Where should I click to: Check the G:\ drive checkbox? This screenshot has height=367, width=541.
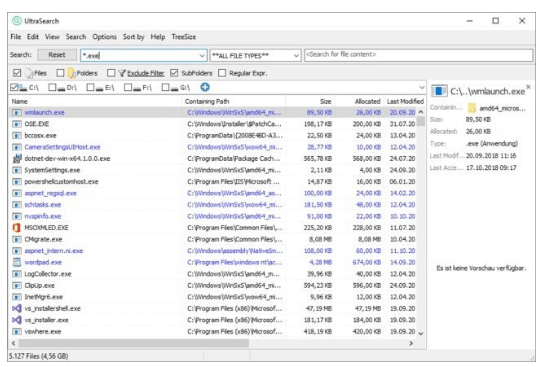pos(165,87)
